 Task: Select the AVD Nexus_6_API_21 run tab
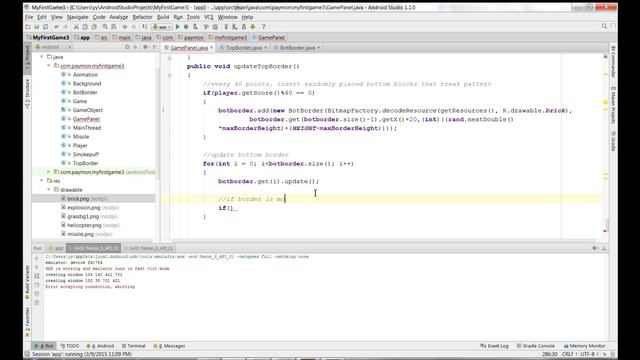149,248
